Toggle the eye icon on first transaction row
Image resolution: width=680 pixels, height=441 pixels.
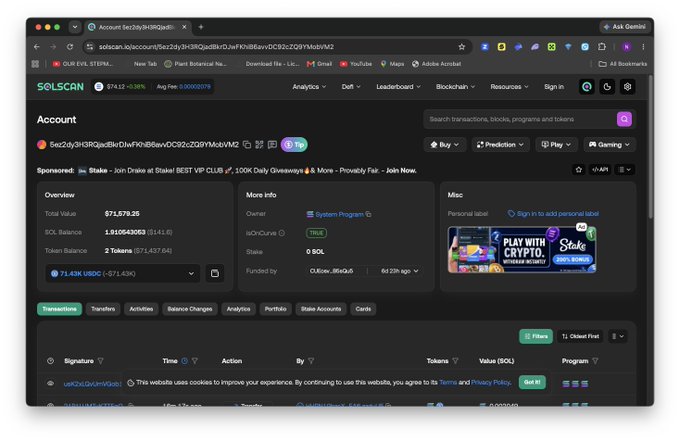click(x=50, y=383)
